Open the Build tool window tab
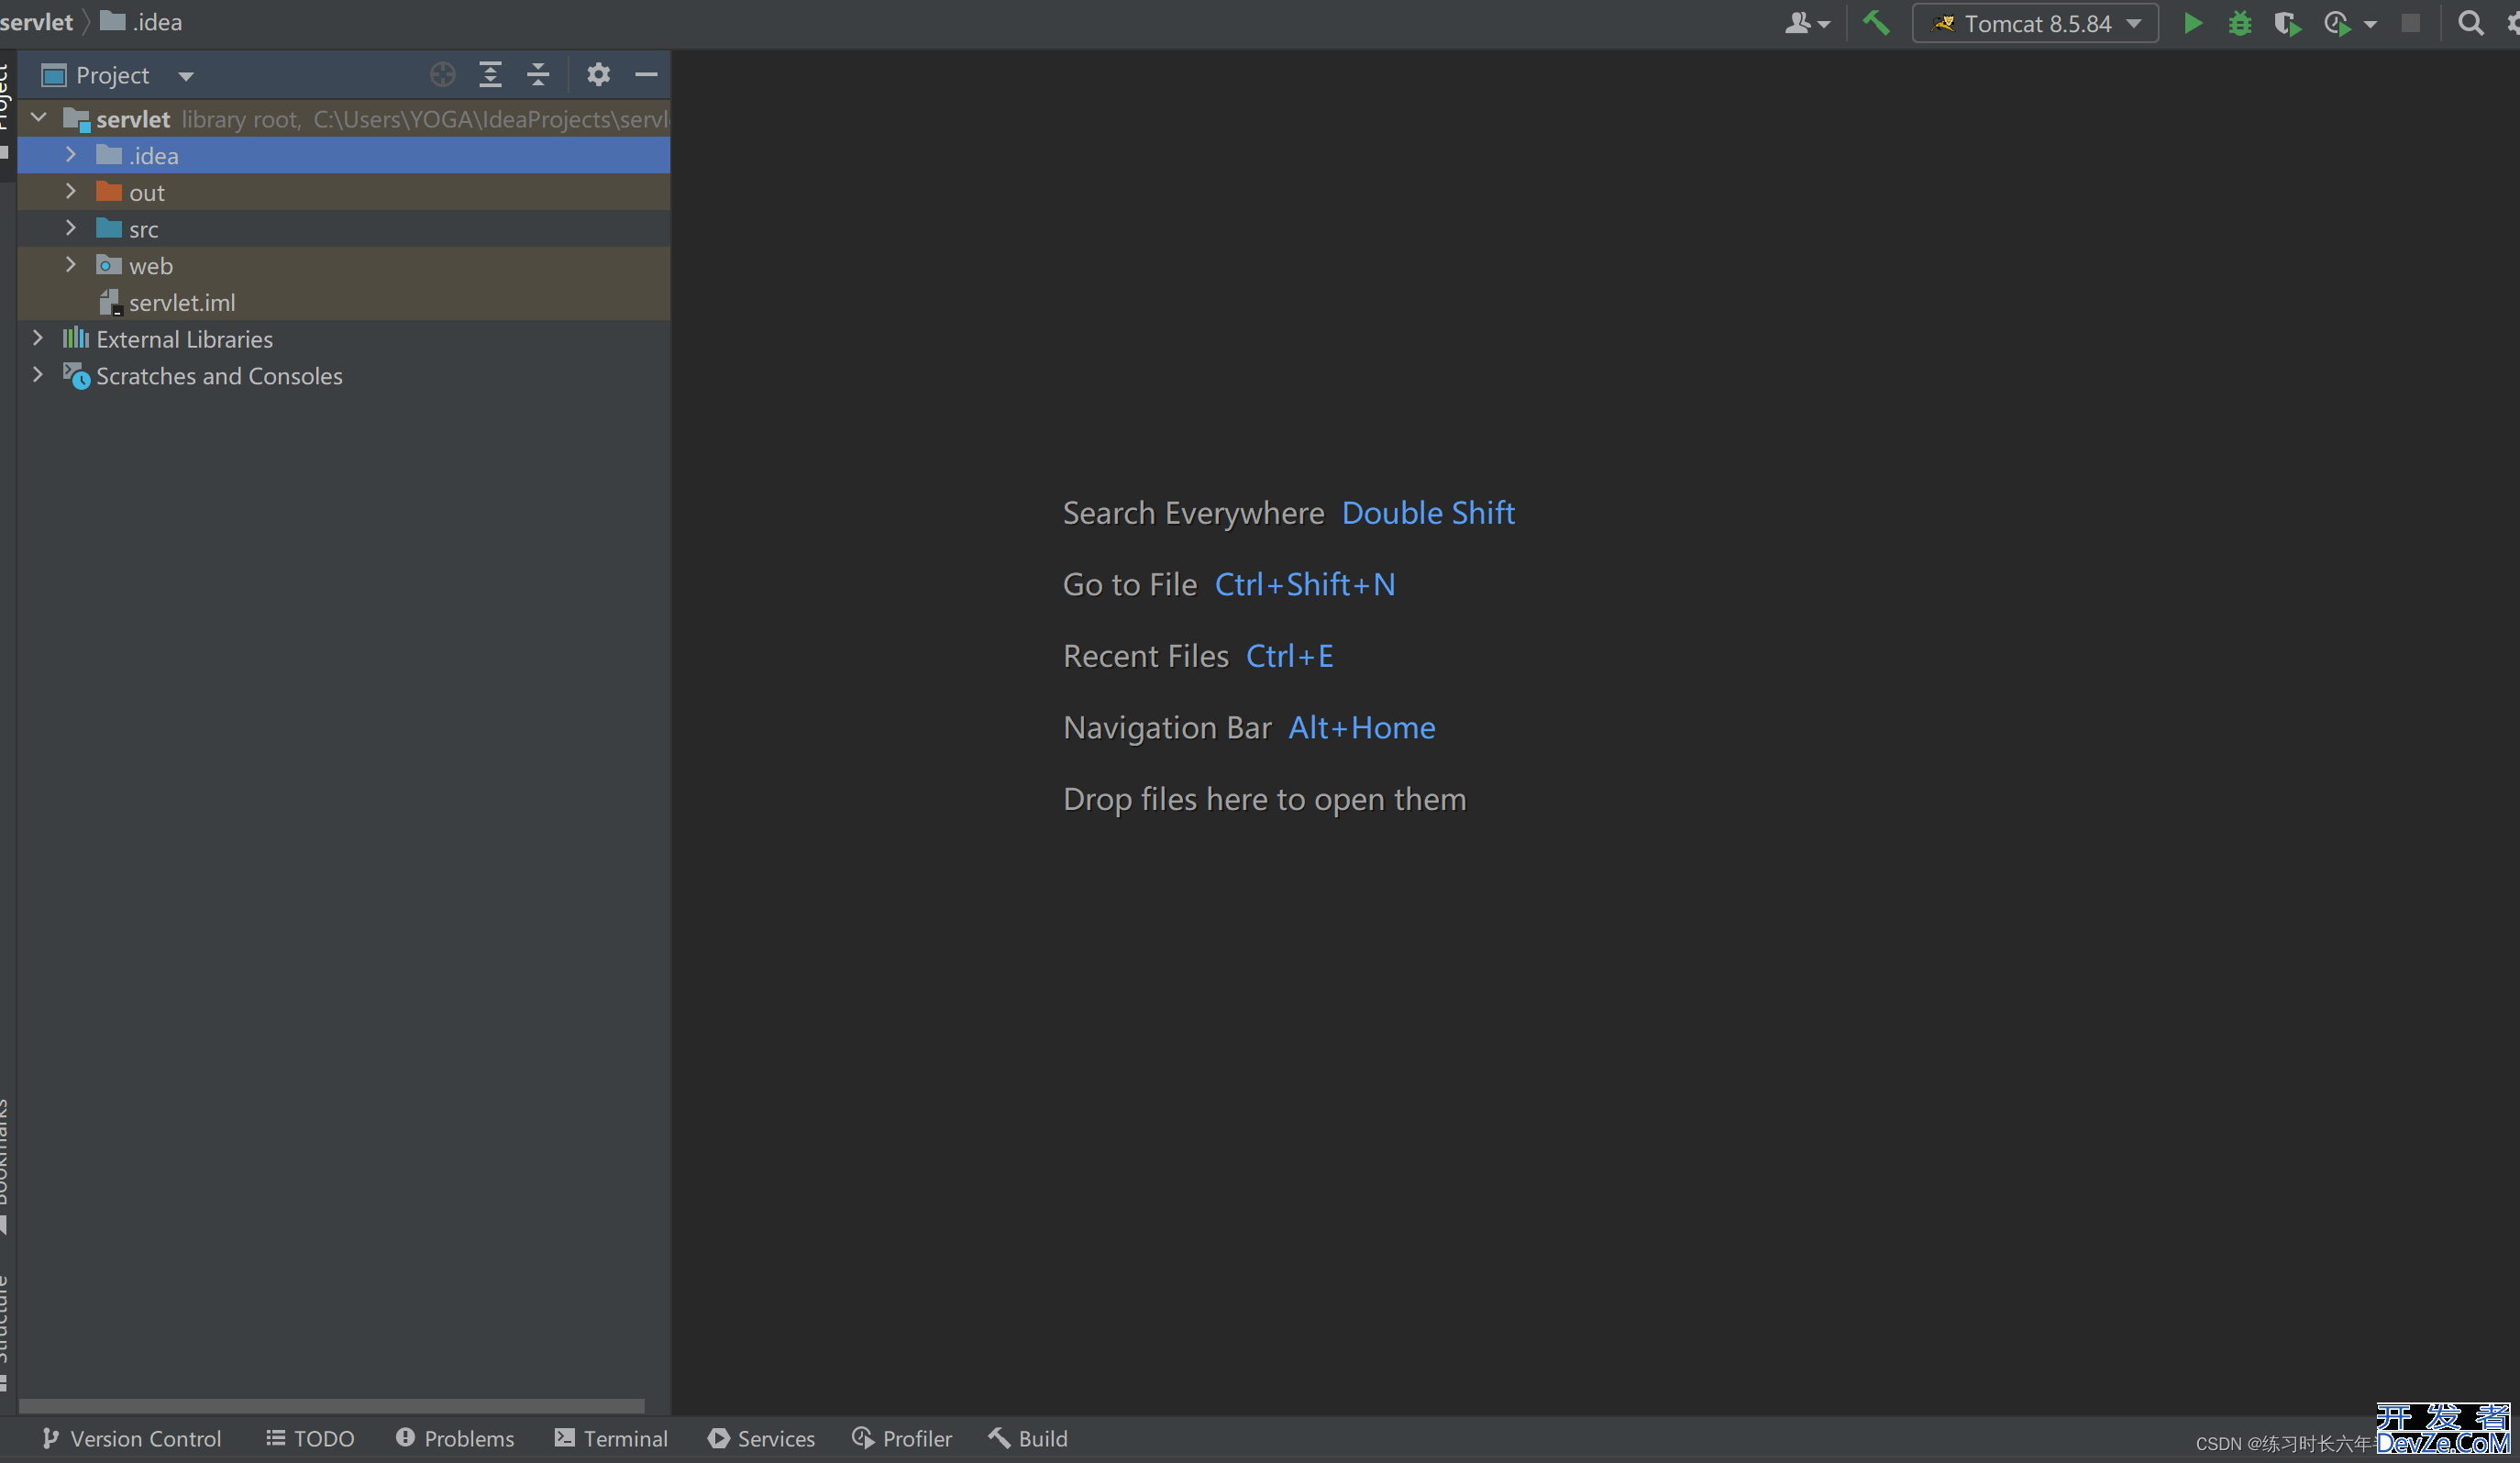Screen dimensions: 2520x1463 click(x=1028, y=1439)
